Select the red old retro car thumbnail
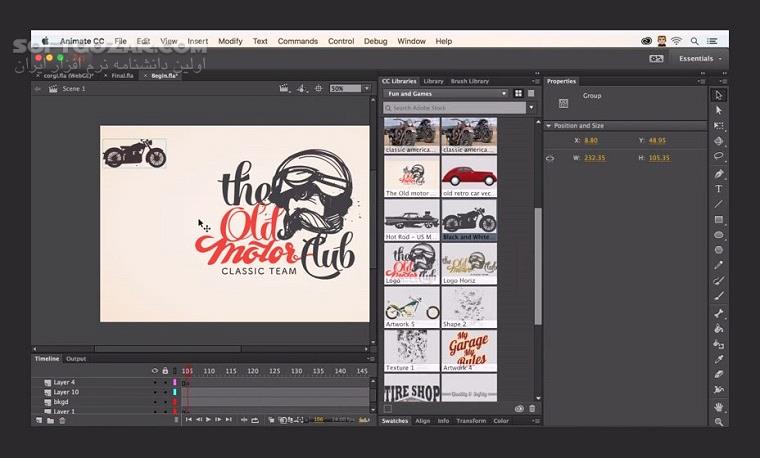 click(x=469, y=176)
